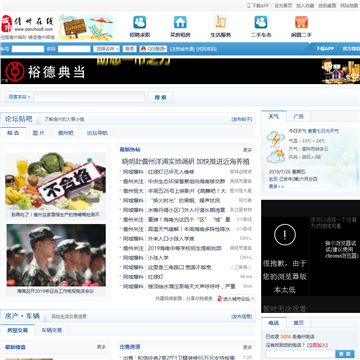Screen dimensions: 360x360
Task: Click the 搜索 search button
Action: (x=160, y=97)
